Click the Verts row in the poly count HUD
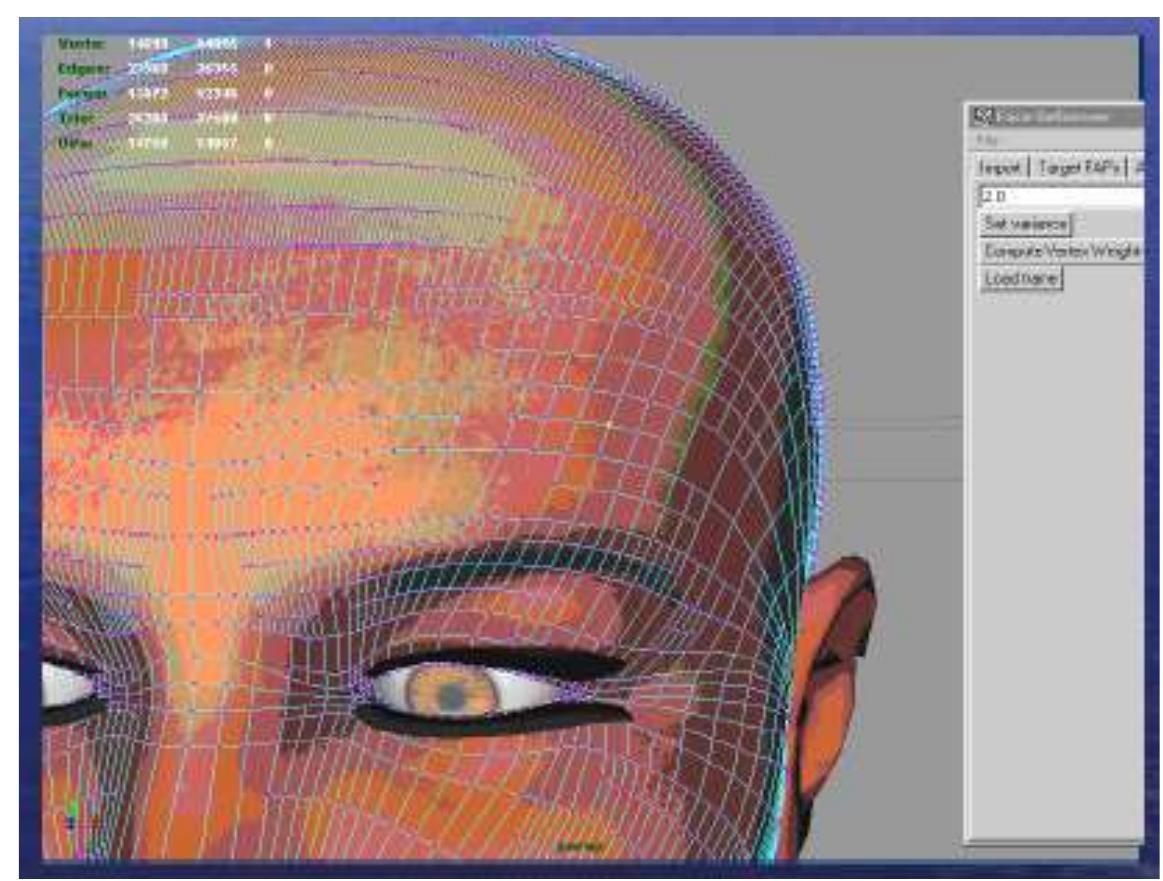 pos(165,44)
